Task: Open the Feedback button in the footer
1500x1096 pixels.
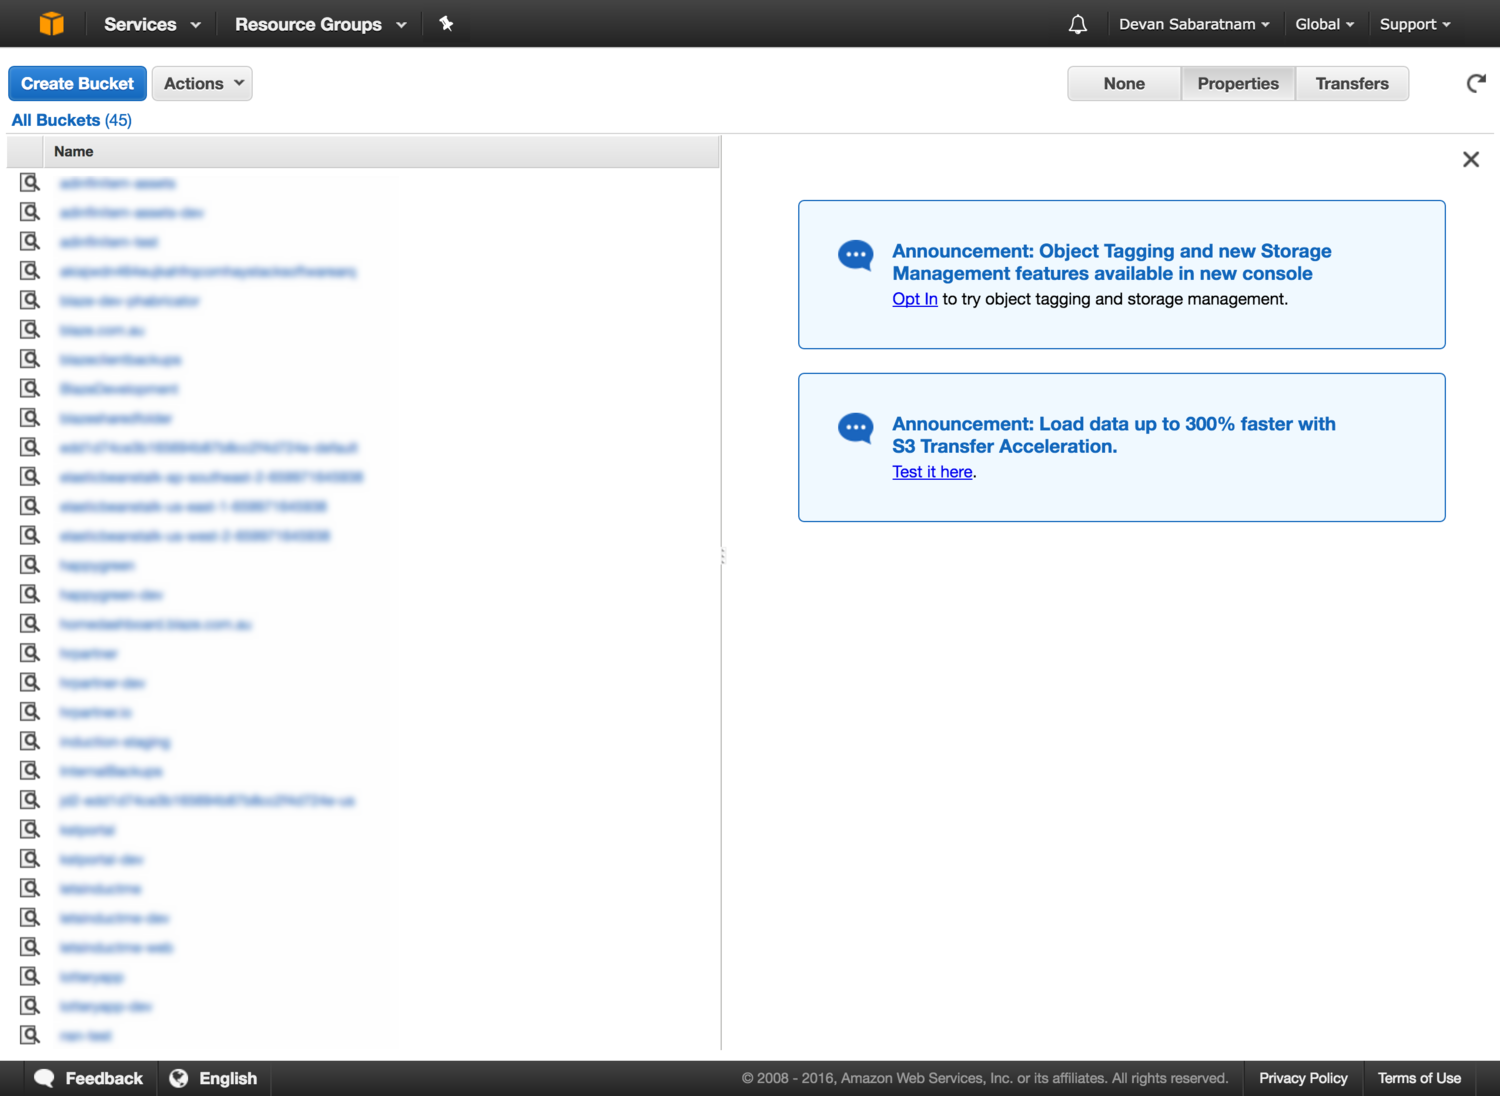Action: click(x=90, y=1078)
